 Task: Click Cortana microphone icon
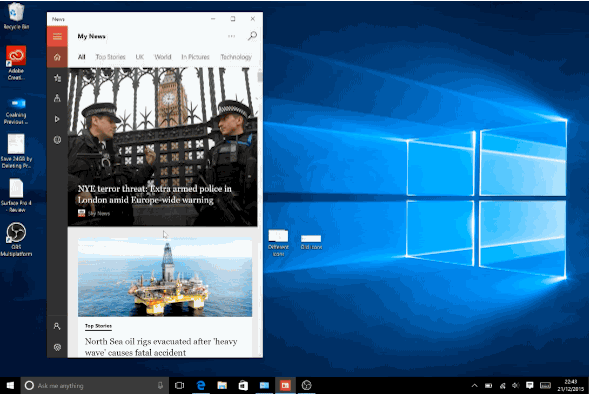click(x=160, y=385)
